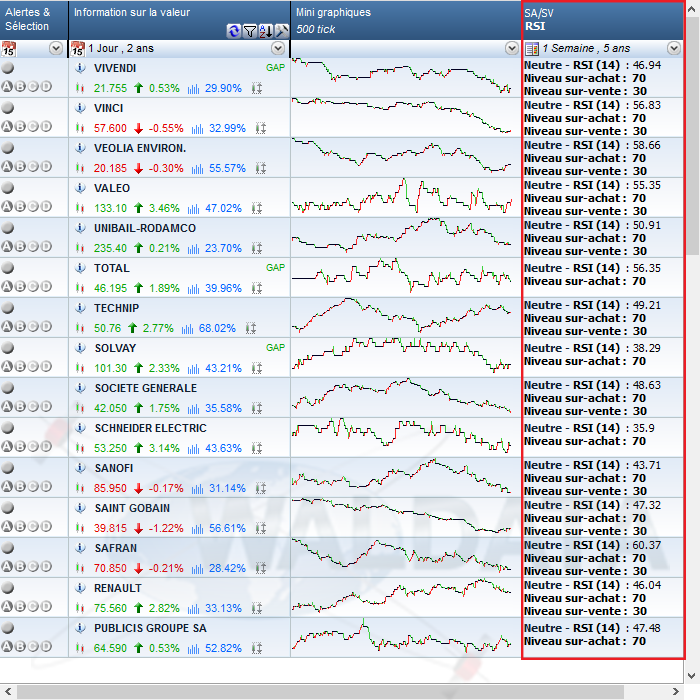Click the range icon at end of SCHNEIDER ELECTRIC row
This screenshot has width=700, height=700.
click(257, 448)
